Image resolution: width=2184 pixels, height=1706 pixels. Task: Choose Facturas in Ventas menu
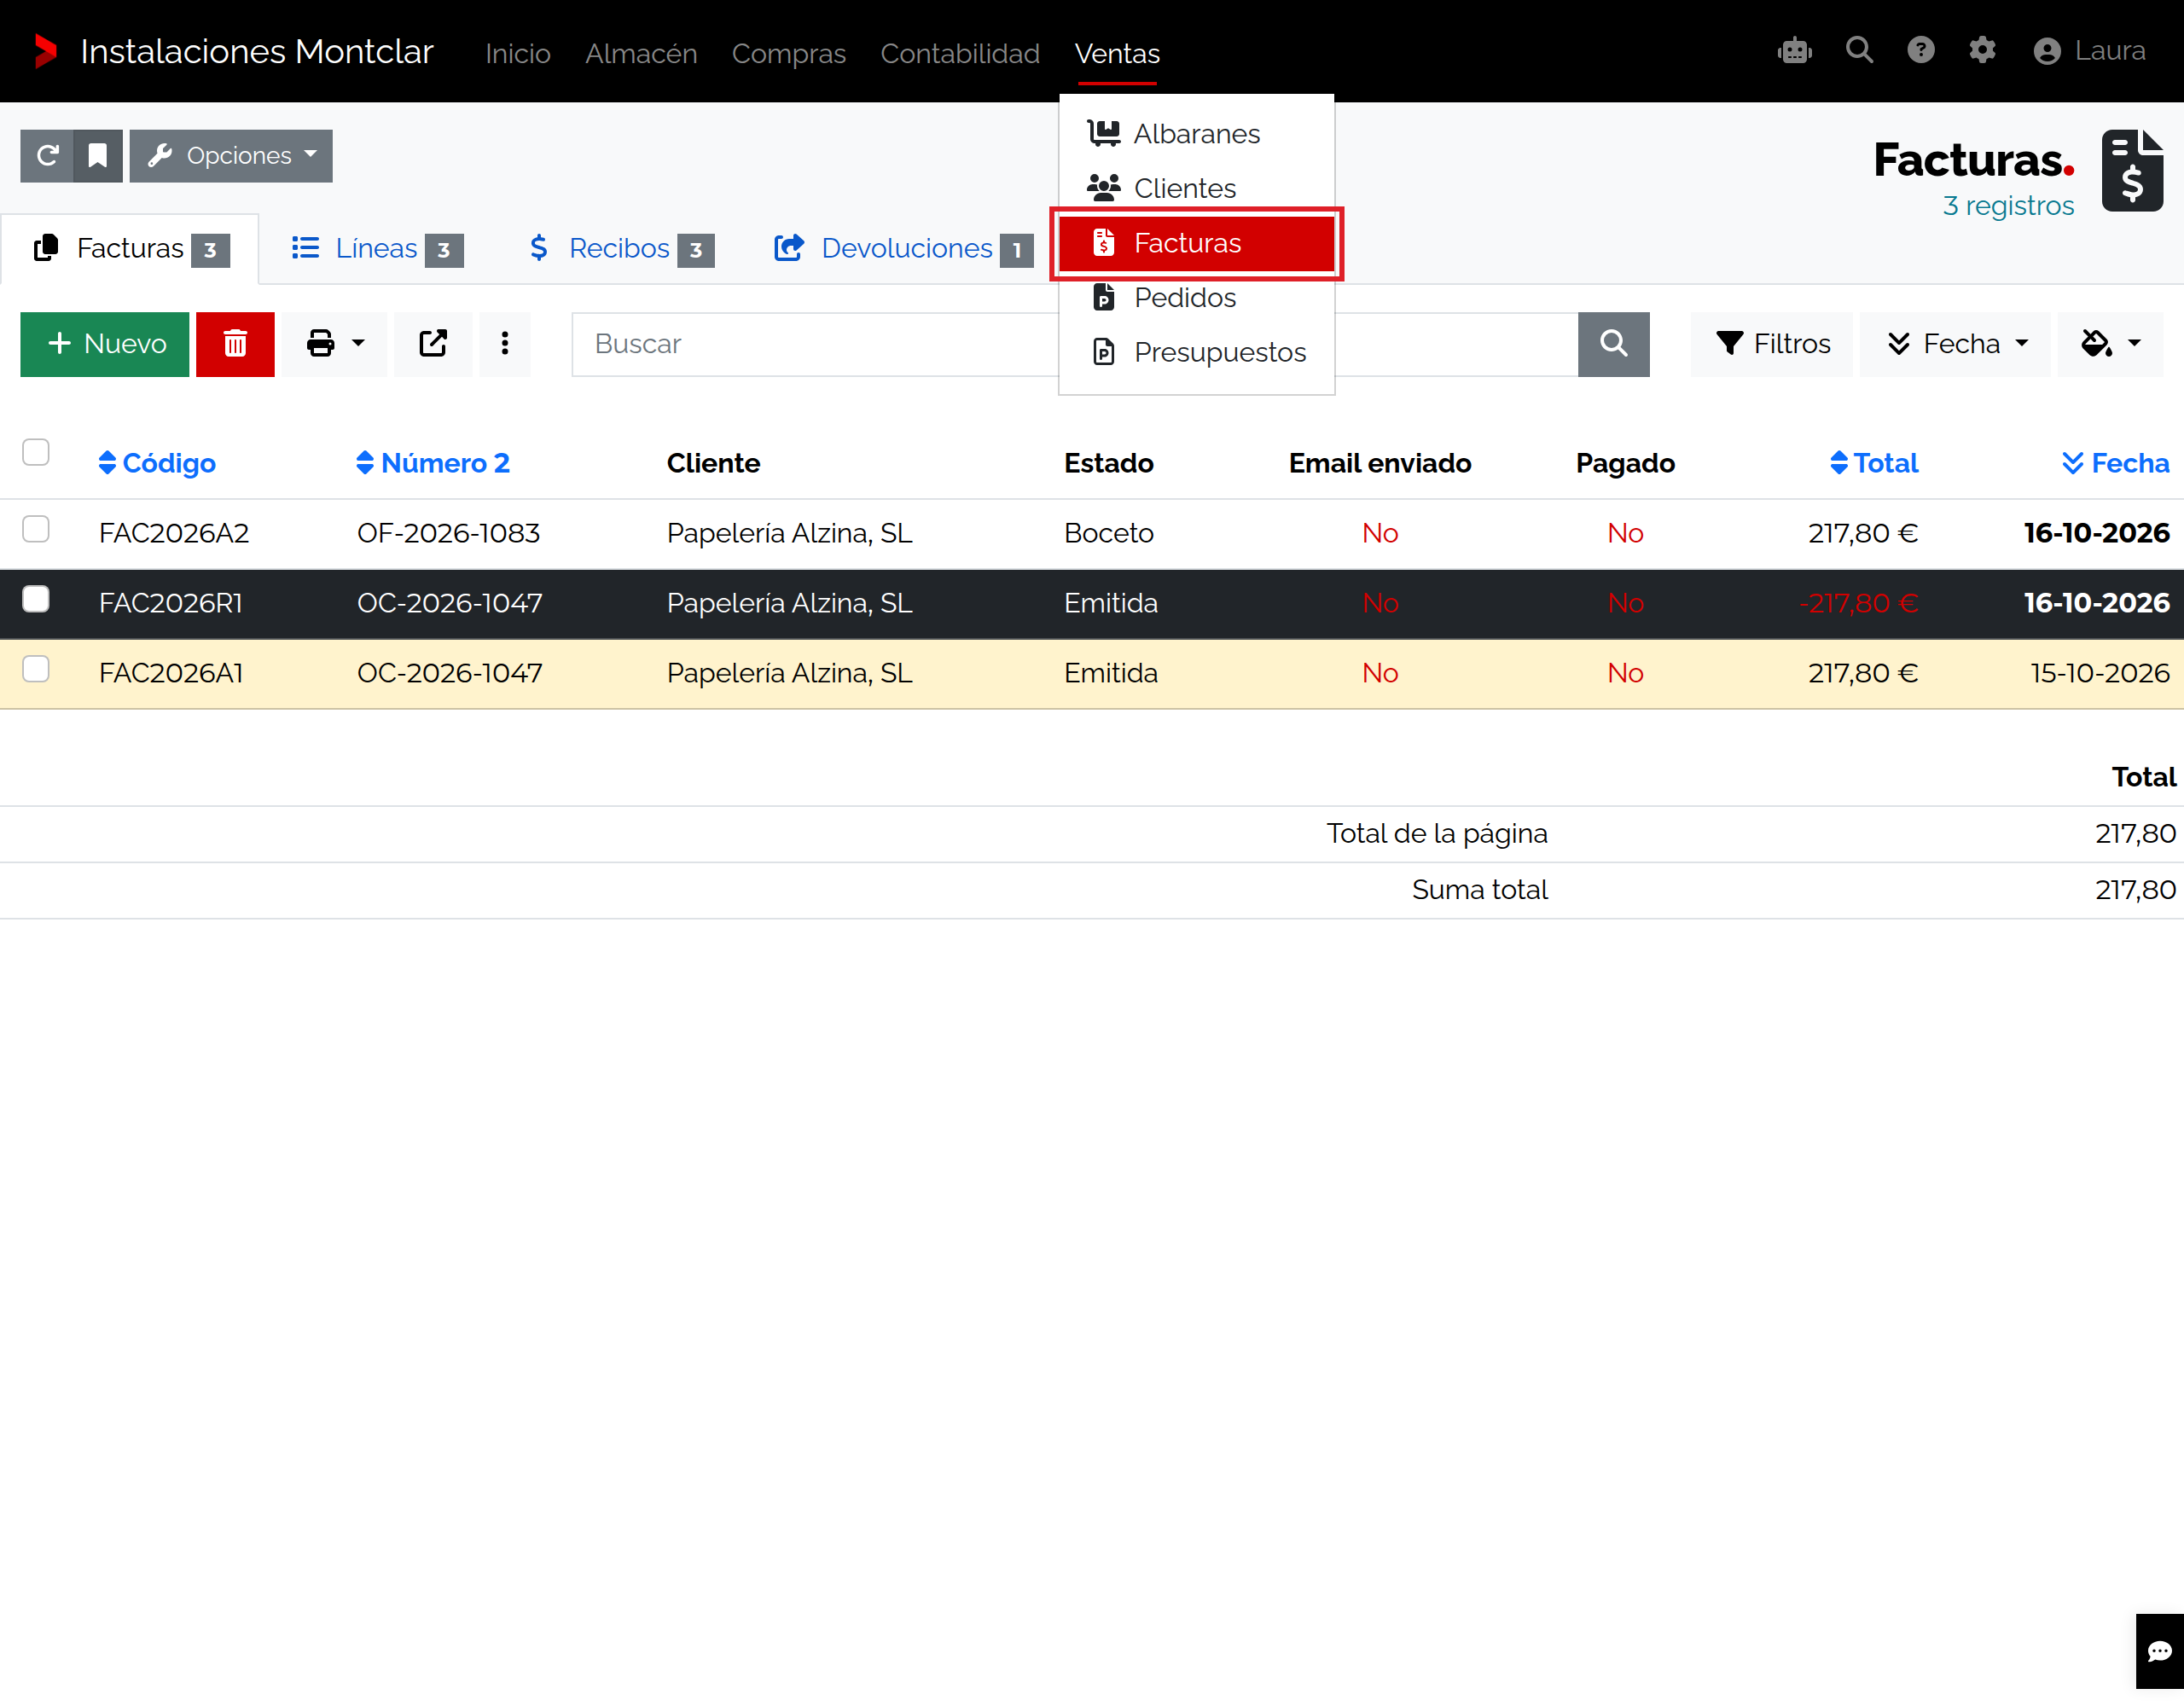(x=1196, y=243)
